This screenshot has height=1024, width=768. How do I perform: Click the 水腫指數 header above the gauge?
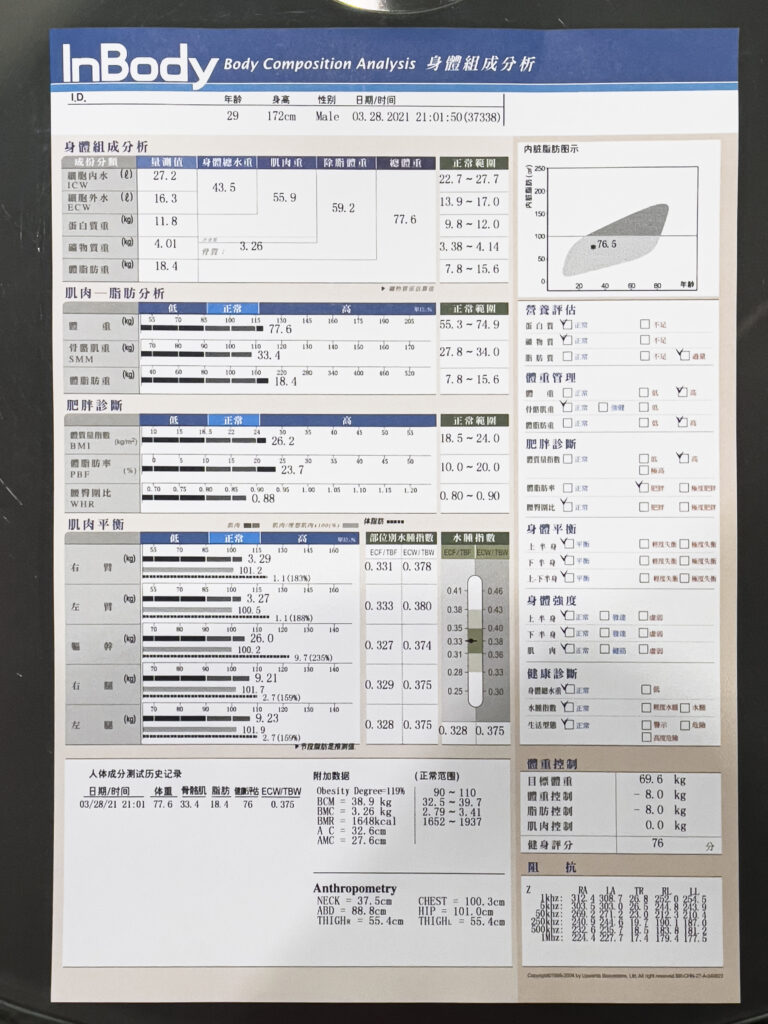point(474,537)
